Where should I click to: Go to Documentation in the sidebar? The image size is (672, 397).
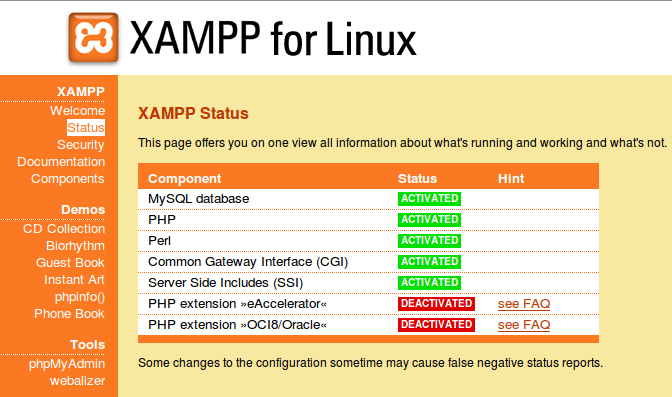tap(61, 162)
